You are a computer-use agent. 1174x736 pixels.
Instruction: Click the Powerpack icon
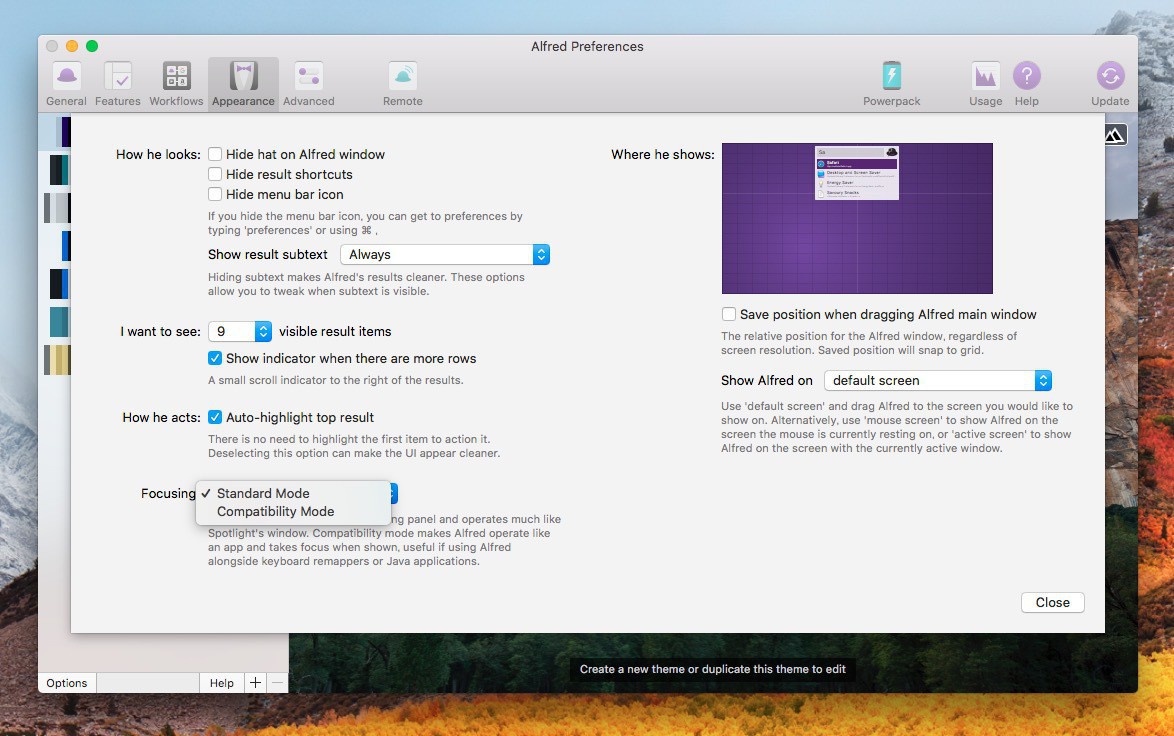click(891, 77)
